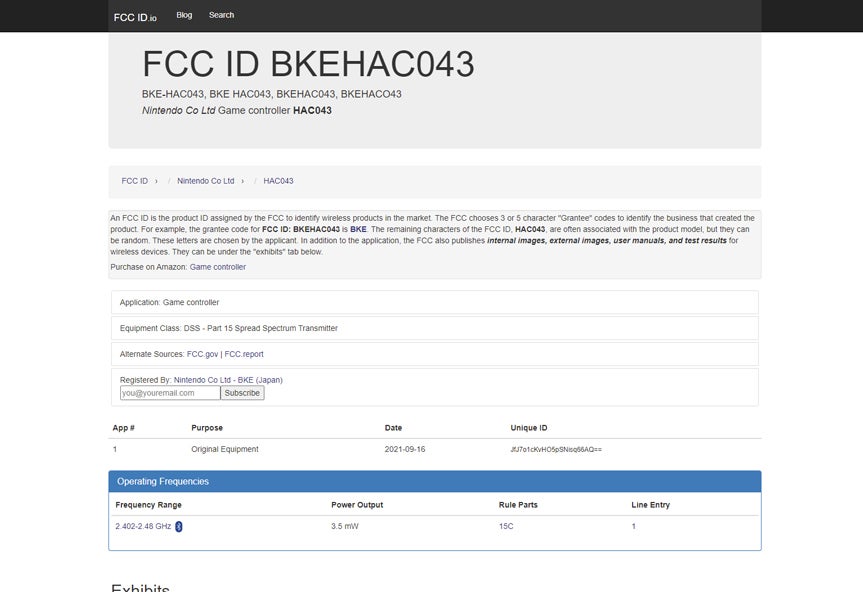Select the 'Application: Game controller' row
The width and height of the screenshot is (863, 592).
pos(435,303)
